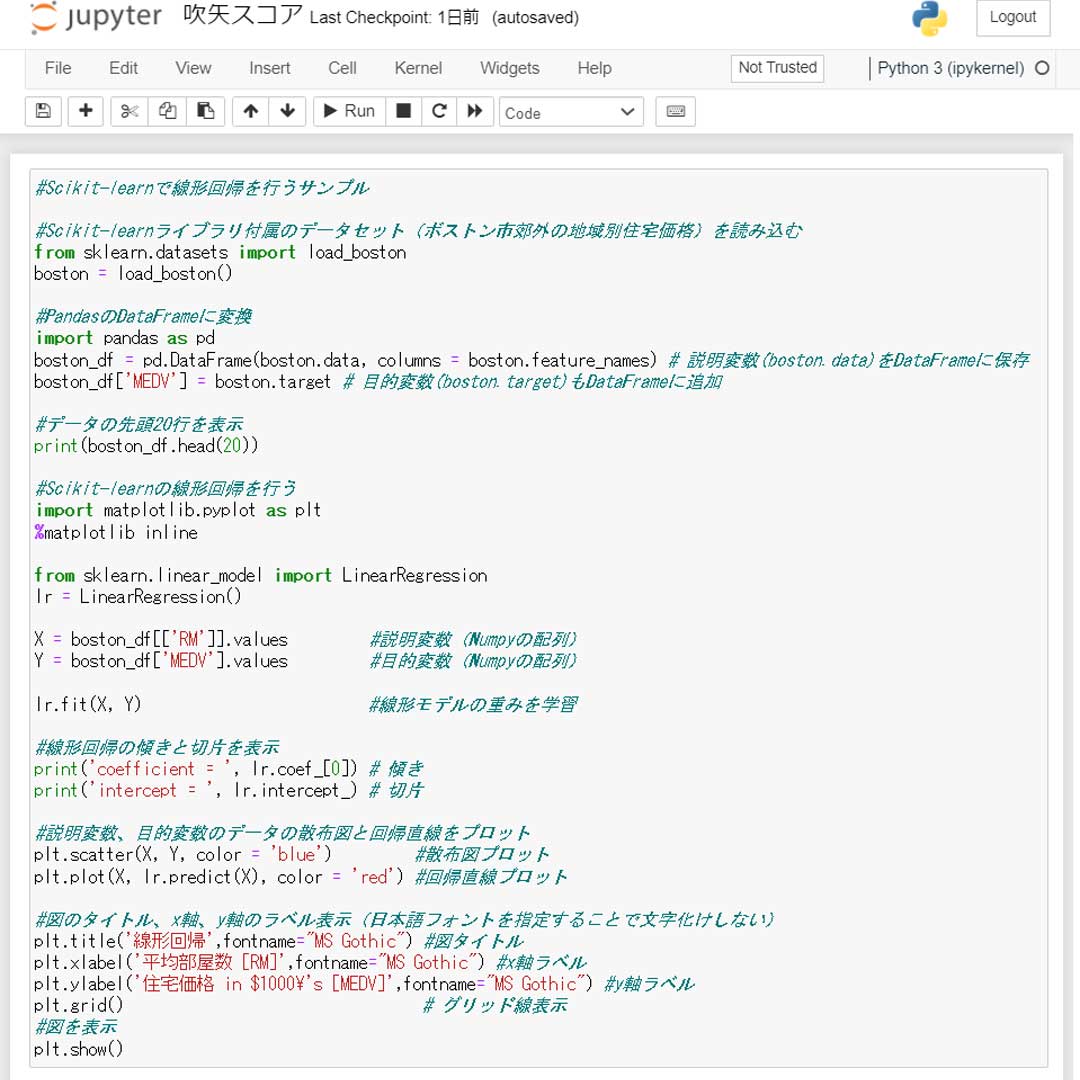Open the File menu
Screen dimensions: 1080x1080
58,68
